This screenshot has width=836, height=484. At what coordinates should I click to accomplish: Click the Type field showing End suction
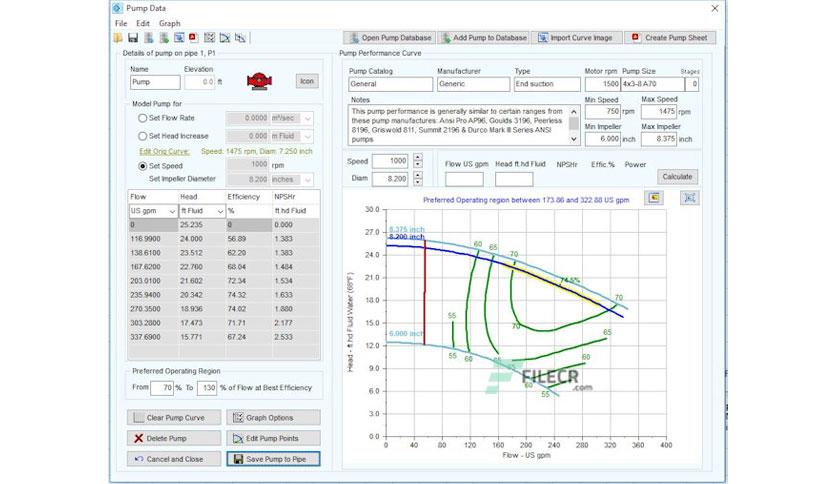pyautogui.click(x=547, y=84)
